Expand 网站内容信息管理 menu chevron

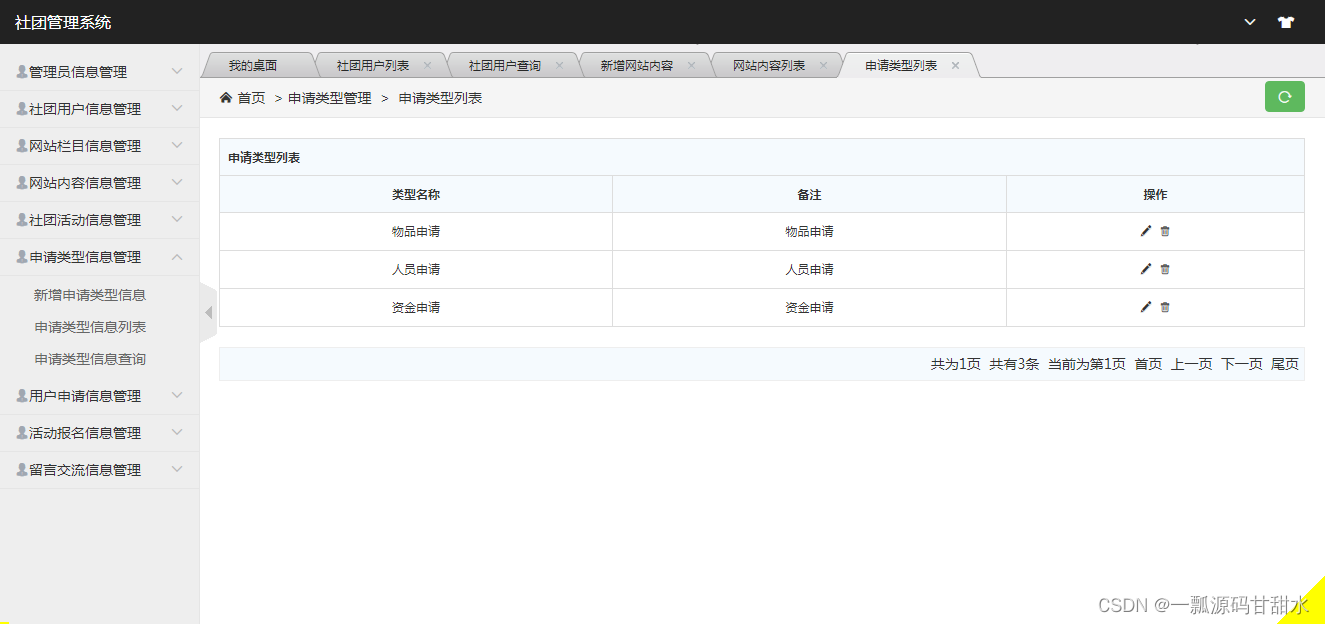coord(177,183)
